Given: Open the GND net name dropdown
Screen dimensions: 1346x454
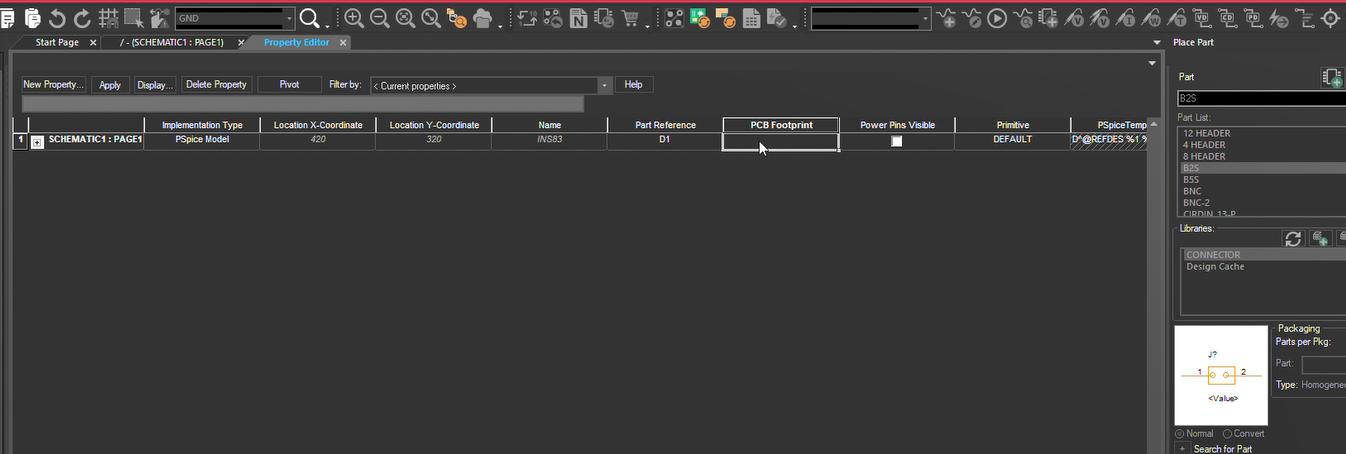Looking at the screenshot, I should coord(289,18).
